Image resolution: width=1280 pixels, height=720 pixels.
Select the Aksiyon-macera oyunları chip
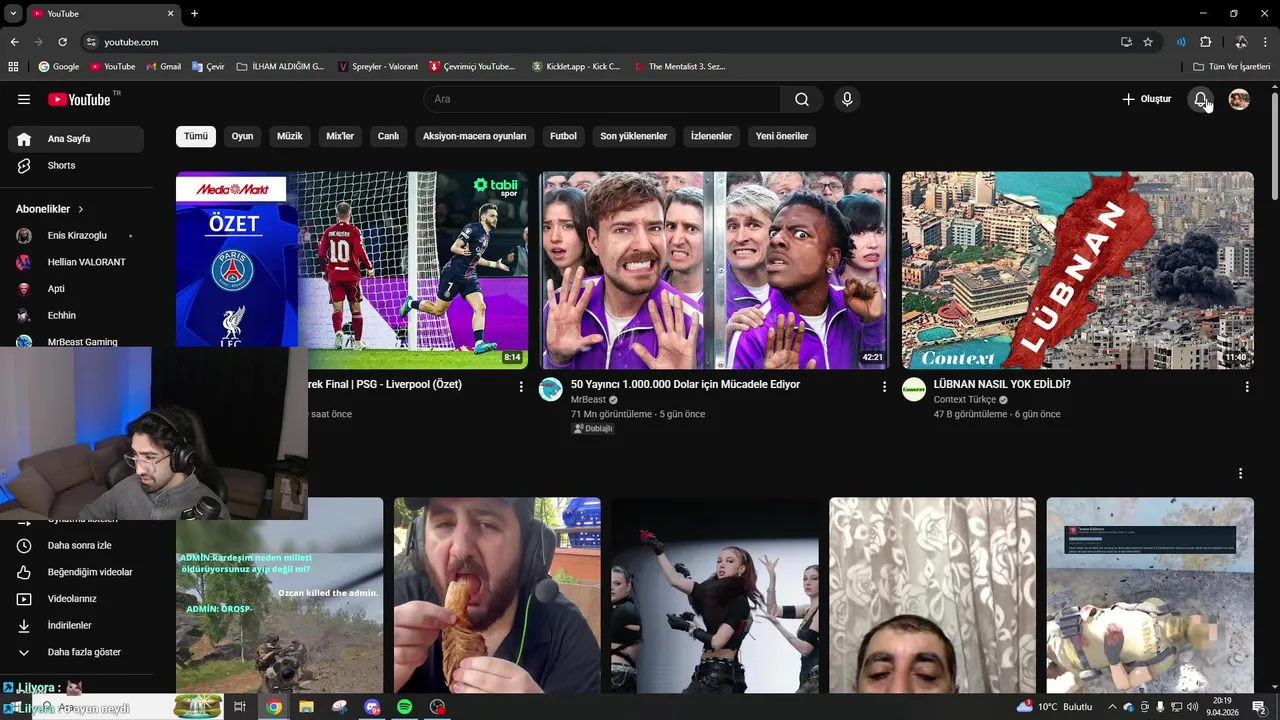[474, 136]
